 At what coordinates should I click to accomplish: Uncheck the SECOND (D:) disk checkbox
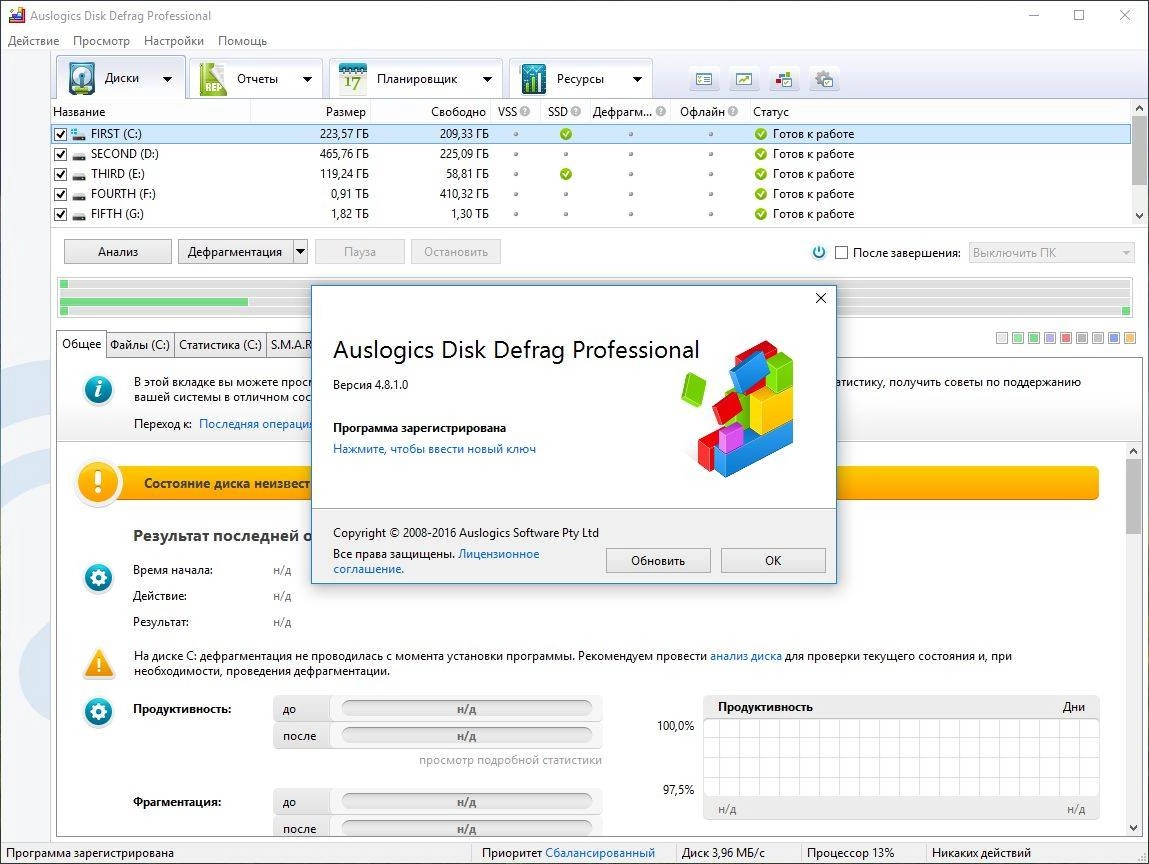tap(60, 155)
